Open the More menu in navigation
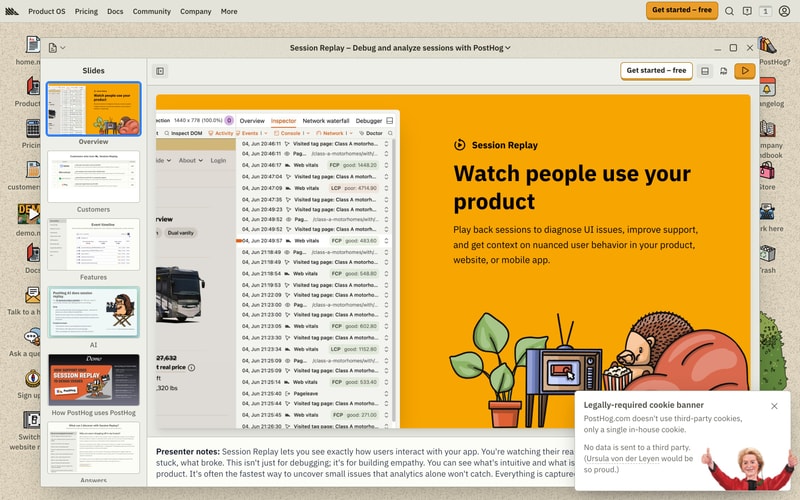 point(229,11)
